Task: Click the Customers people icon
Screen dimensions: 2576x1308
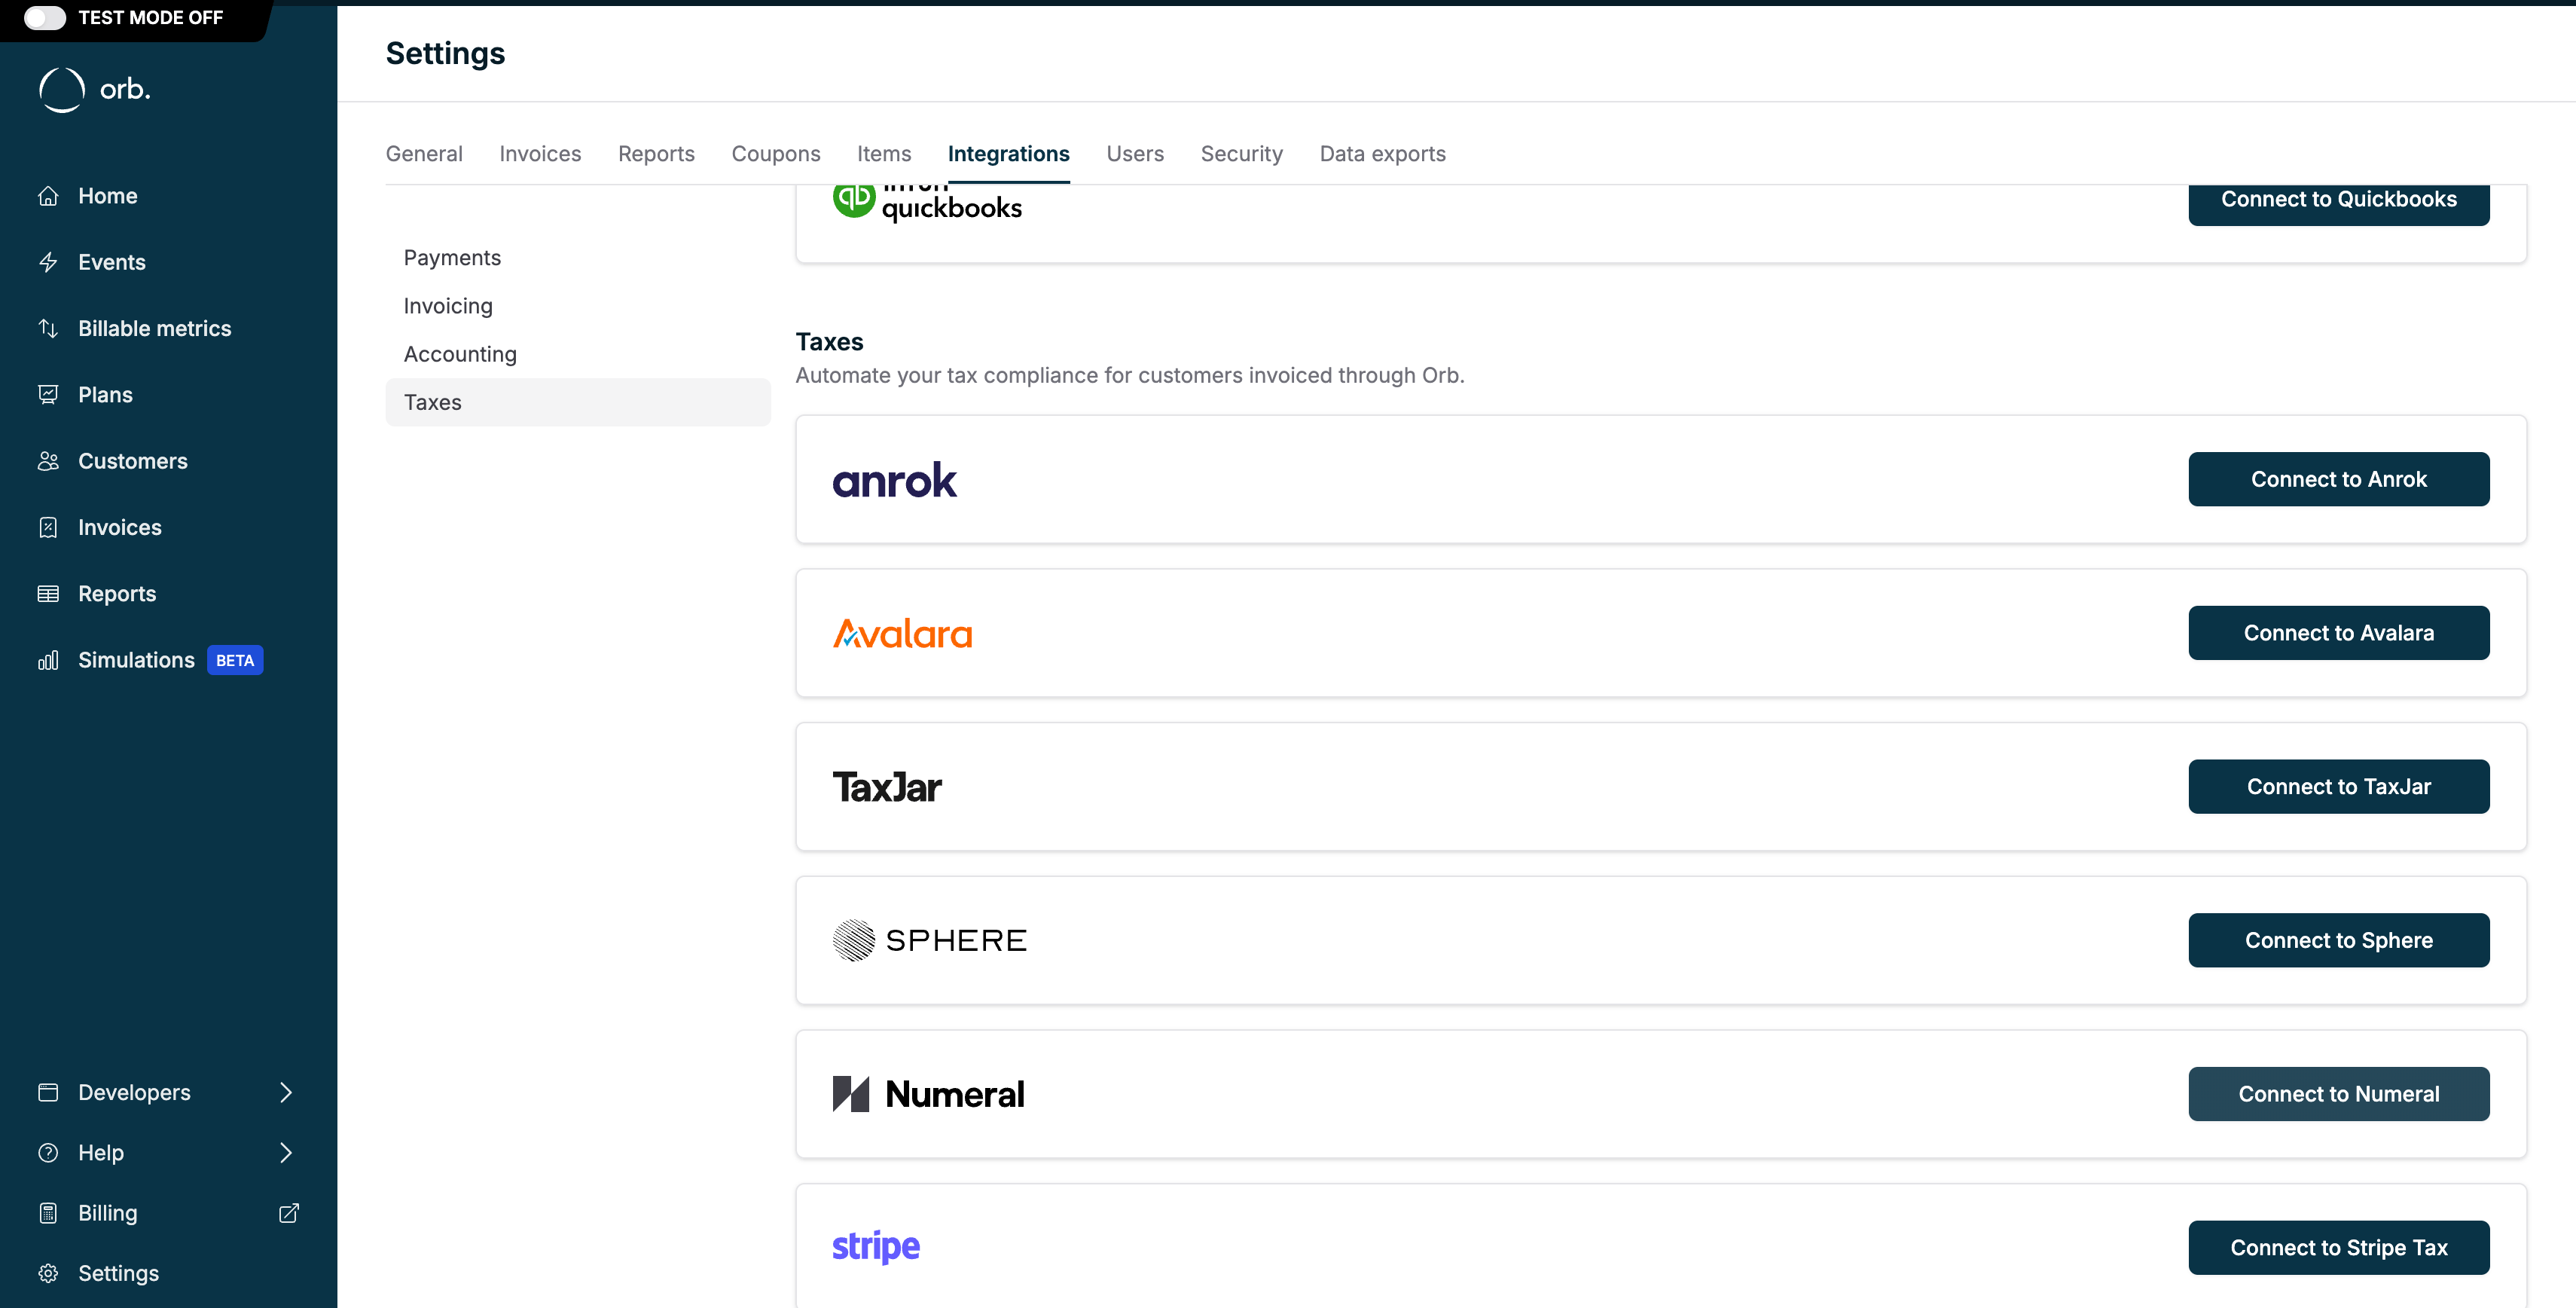Action: tap(48, 461)
